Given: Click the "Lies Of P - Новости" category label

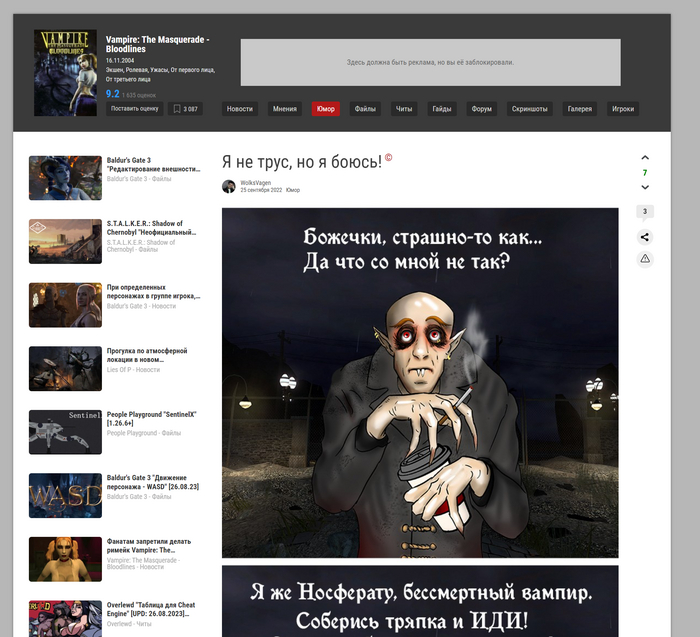Looking at the screenshot, I should (x=133, y=370).
